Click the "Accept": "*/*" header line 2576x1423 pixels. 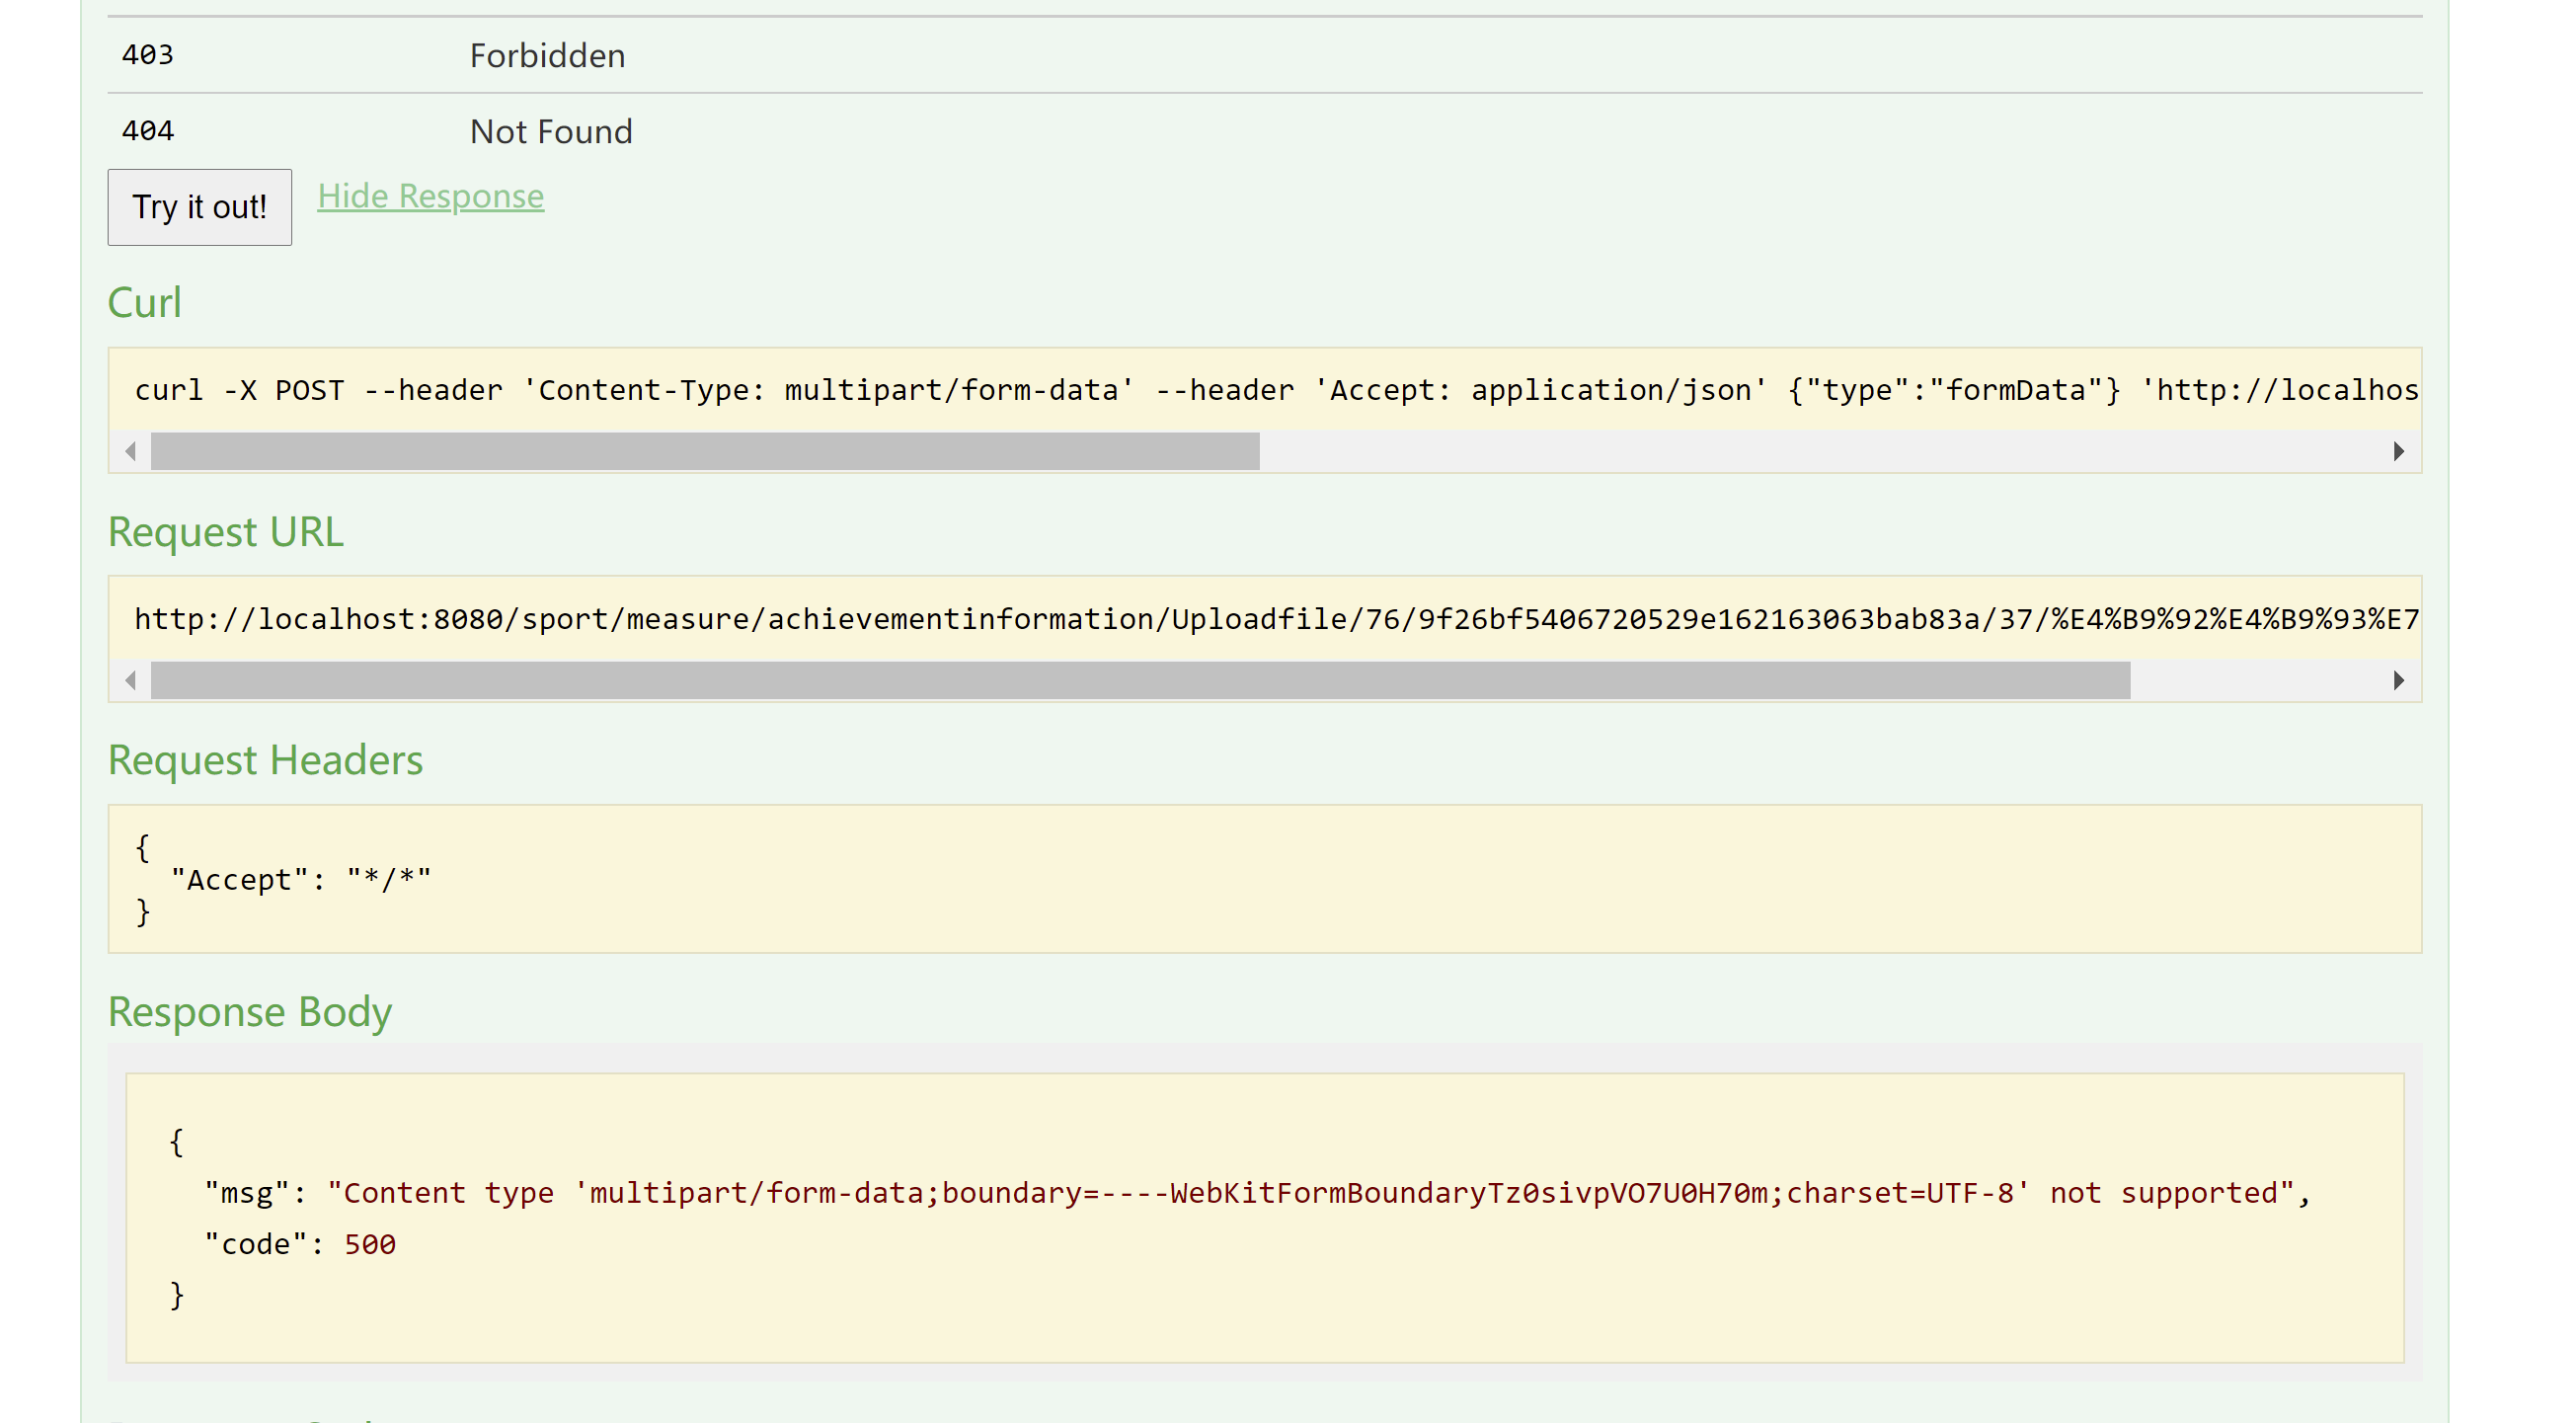pos(301,880)
